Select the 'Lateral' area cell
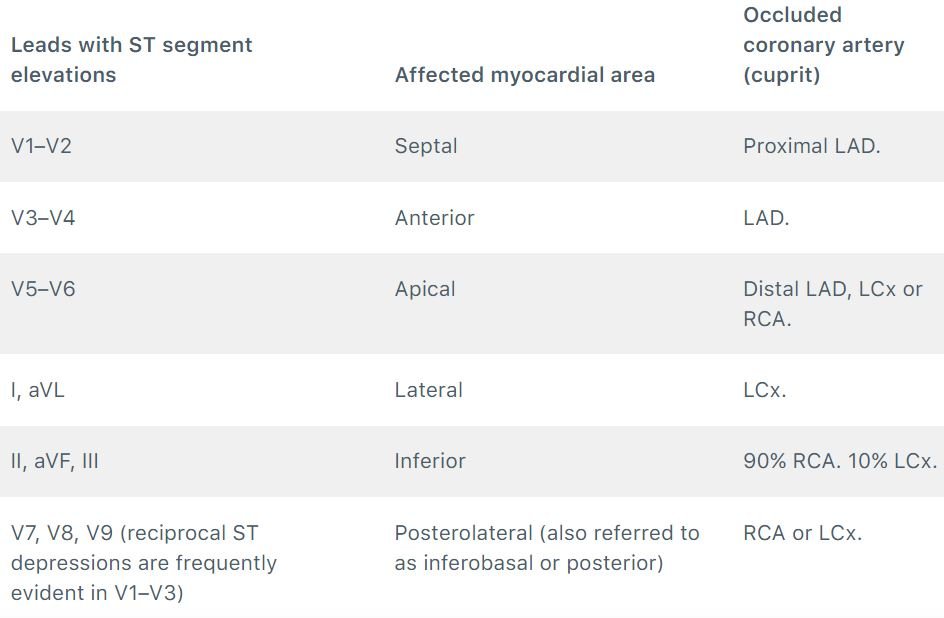 [428, 389]
